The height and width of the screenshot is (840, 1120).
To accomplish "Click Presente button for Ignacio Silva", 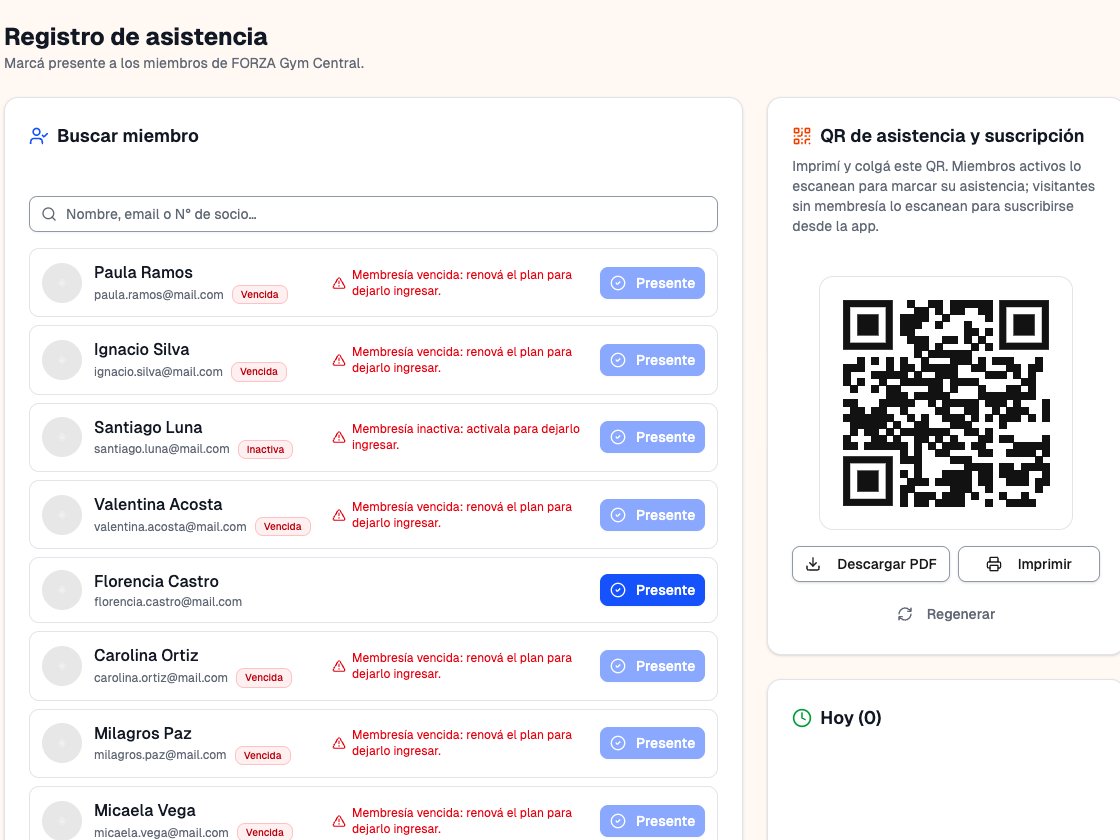I will 652,360.
